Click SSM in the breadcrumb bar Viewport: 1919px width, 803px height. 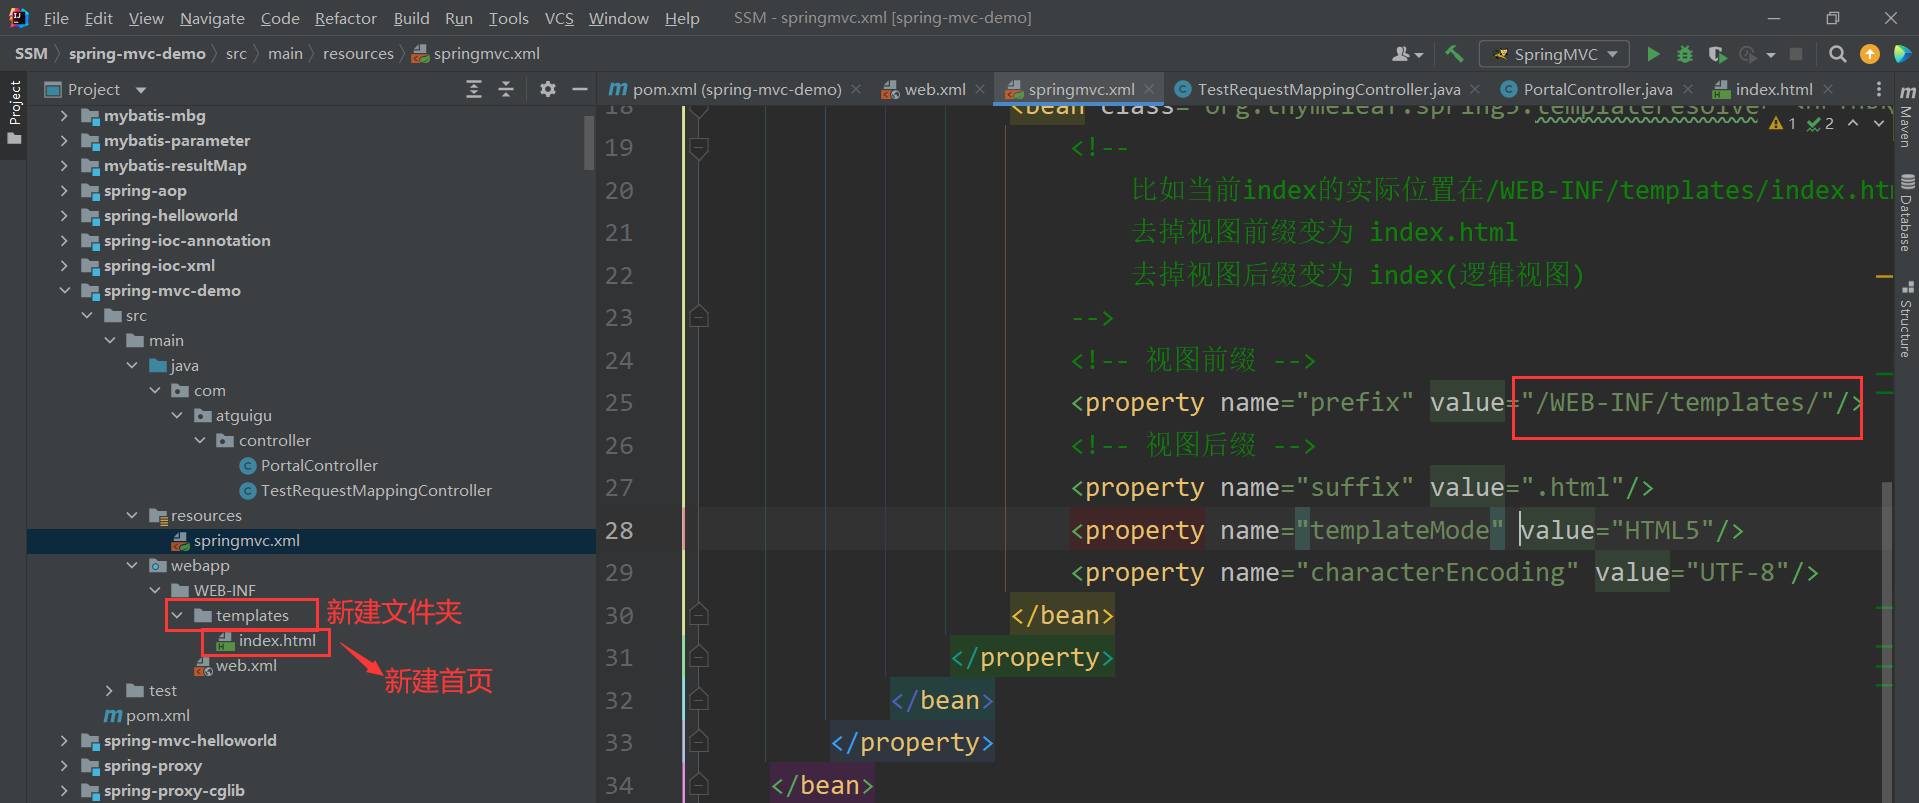(31, 54)
